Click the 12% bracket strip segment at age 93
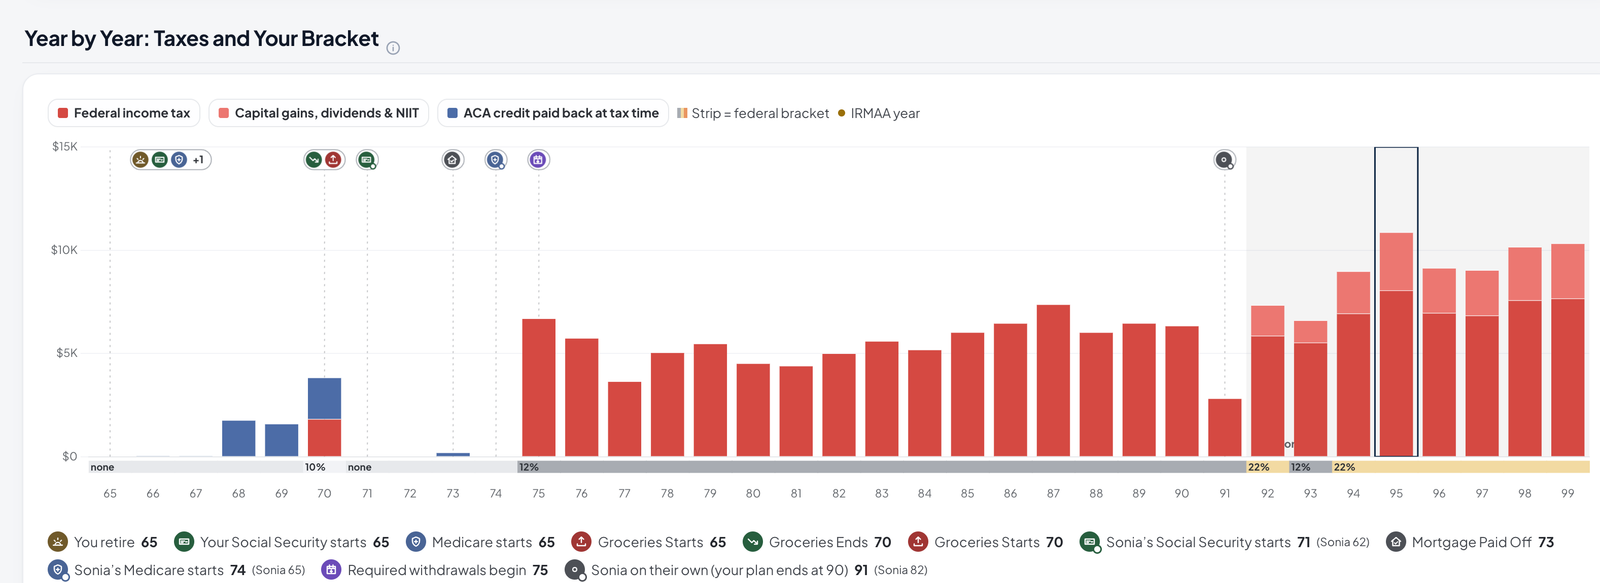 [x=1310, y=467]
